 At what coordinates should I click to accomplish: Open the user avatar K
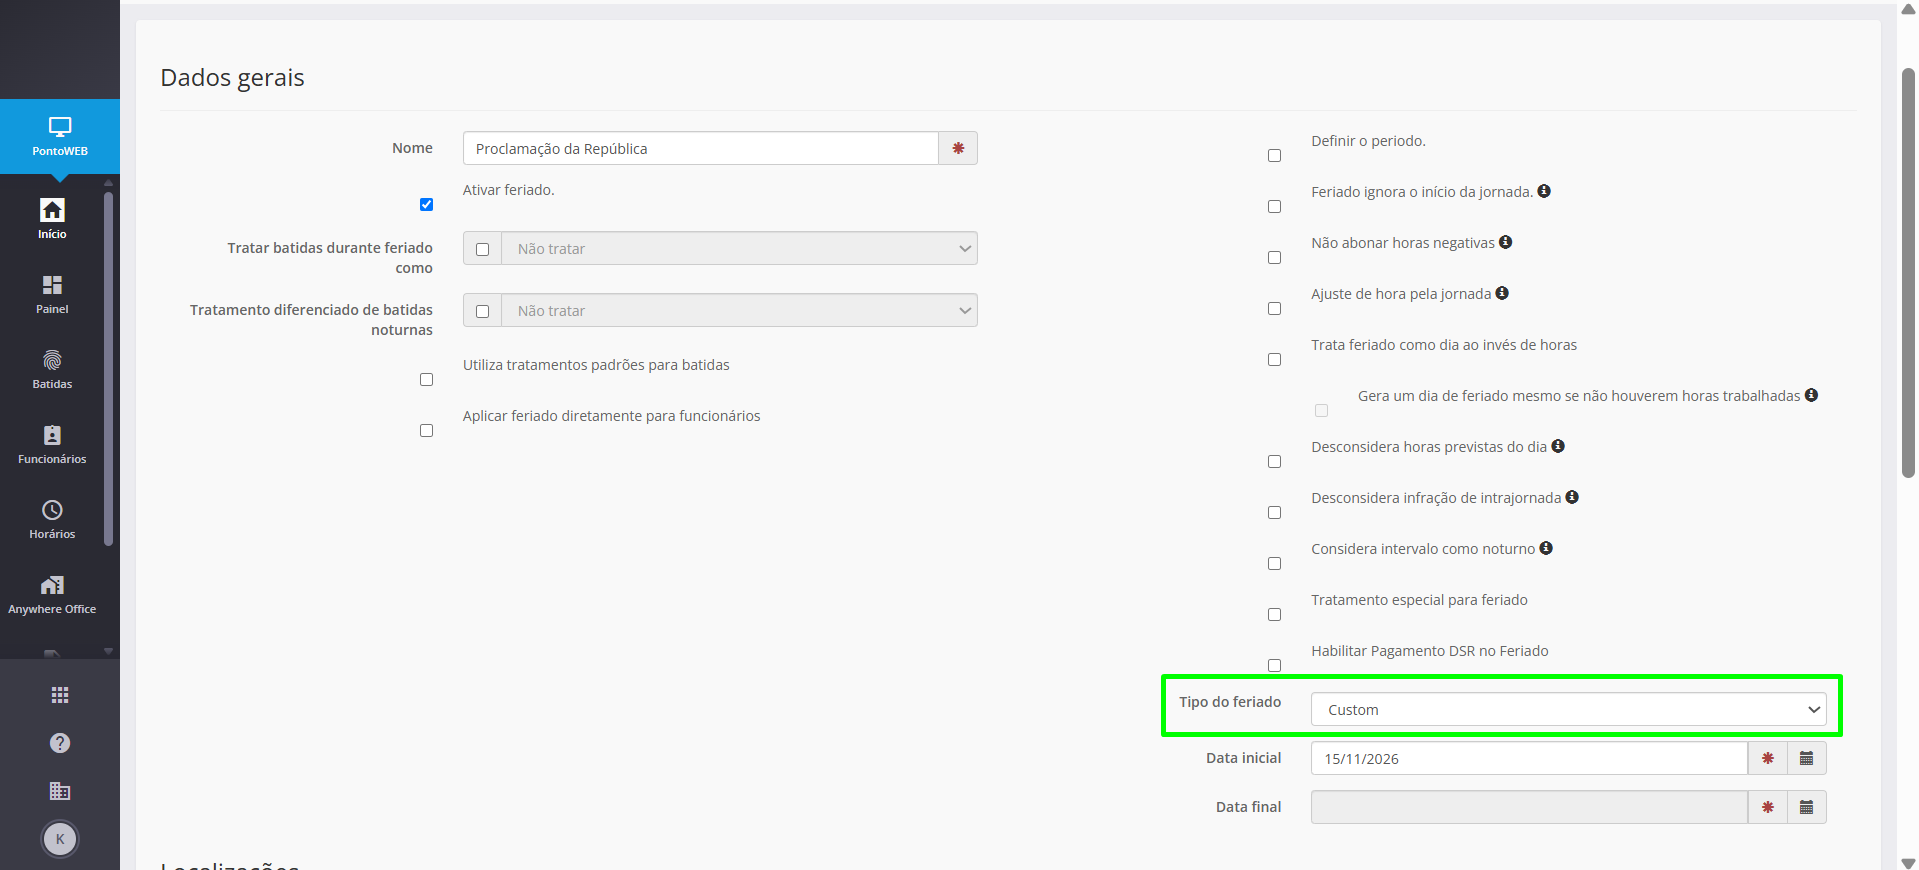point(60,839)
